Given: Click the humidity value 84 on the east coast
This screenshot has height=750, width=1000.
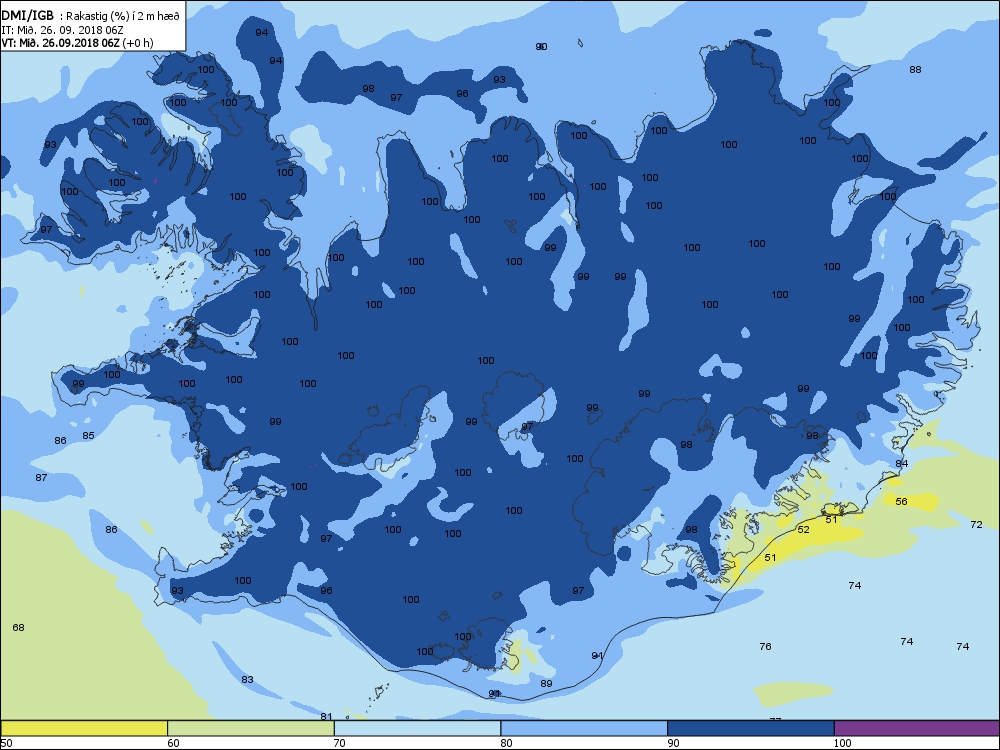Looking at the screenshot, I should pos(901,463).
